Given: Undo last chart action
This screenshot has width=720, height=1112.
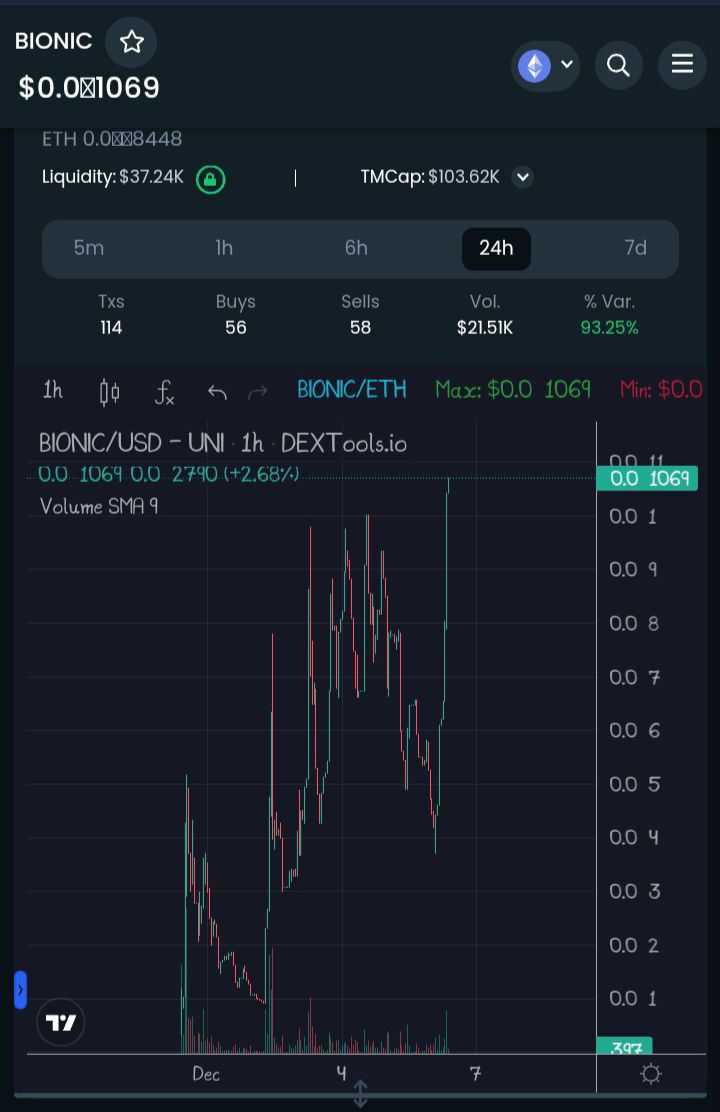Looking at the screenshot, I should 217,391.
